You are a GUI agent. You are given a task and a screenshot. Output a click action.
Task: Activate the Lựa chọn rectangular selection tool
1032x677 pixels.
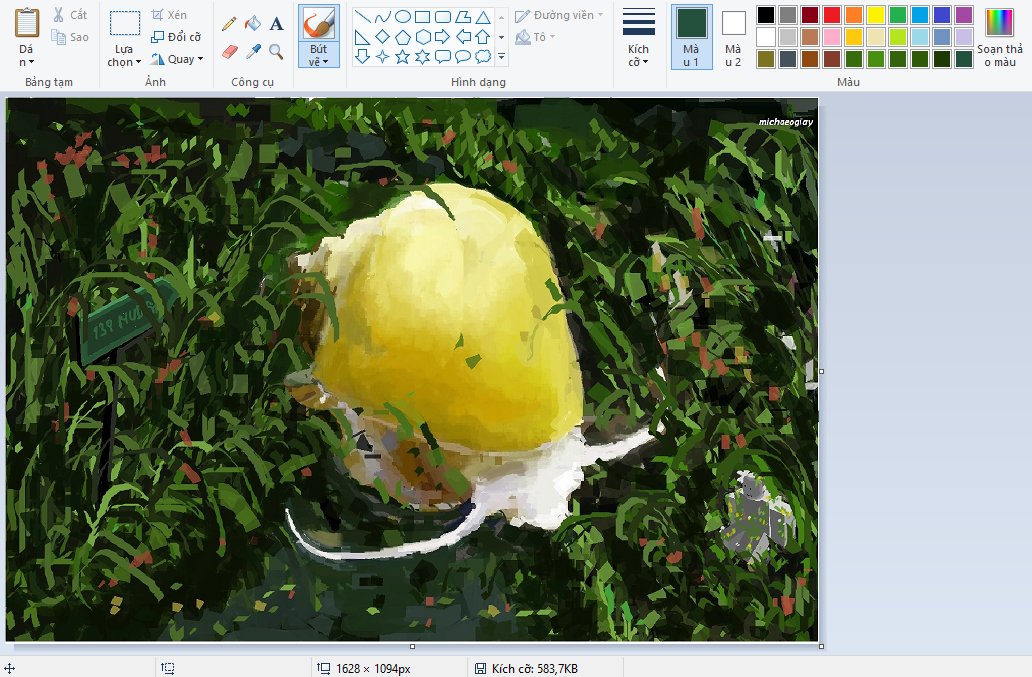click(124, 24)
